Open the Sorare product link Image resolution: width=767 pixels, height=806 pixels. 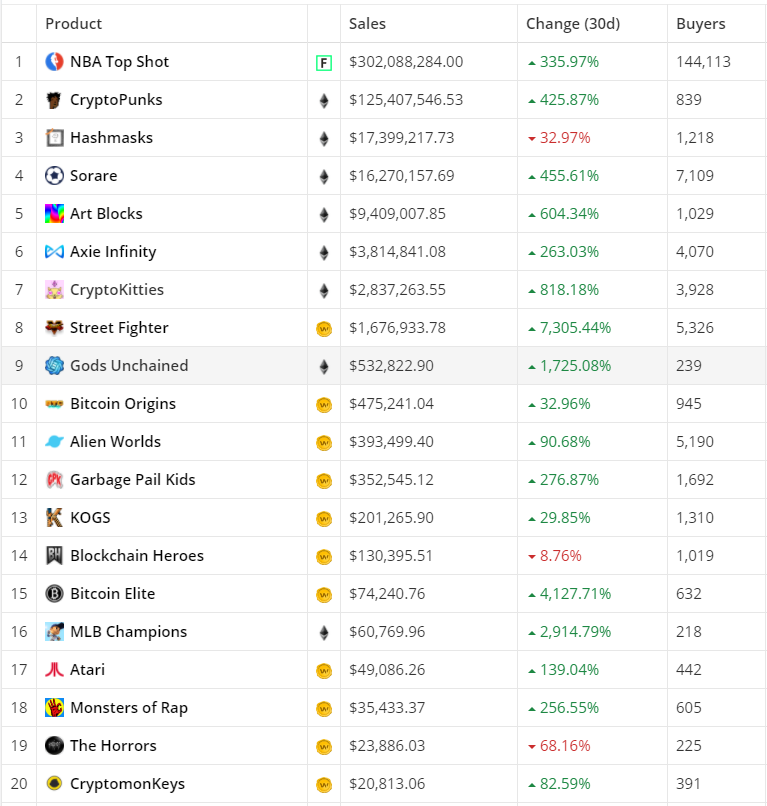pyautogui.click(x=94, y=176)
